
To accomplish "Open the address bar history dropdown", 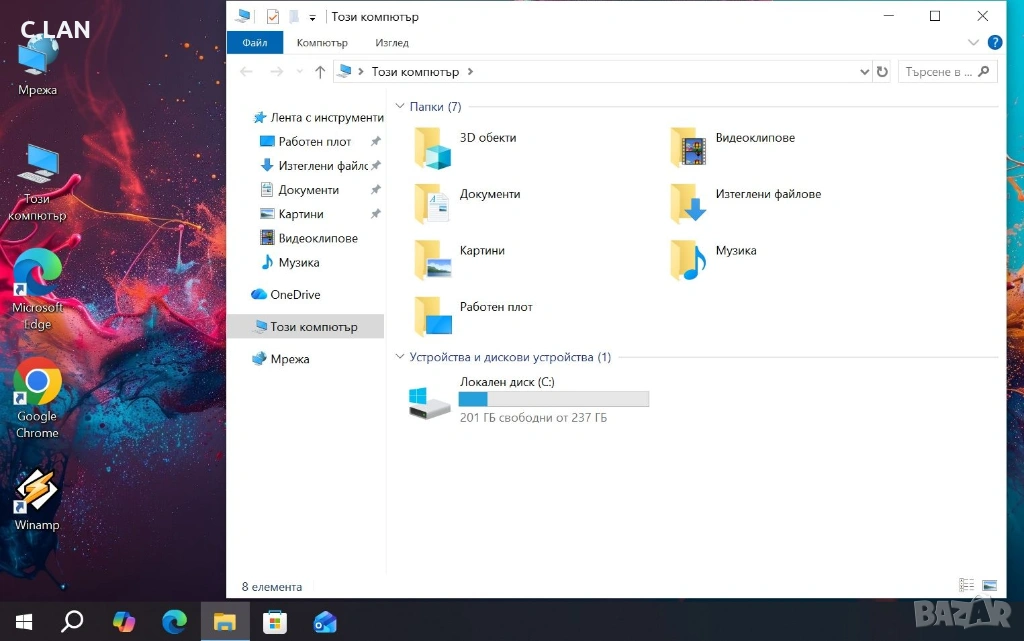I will (865, 72).
